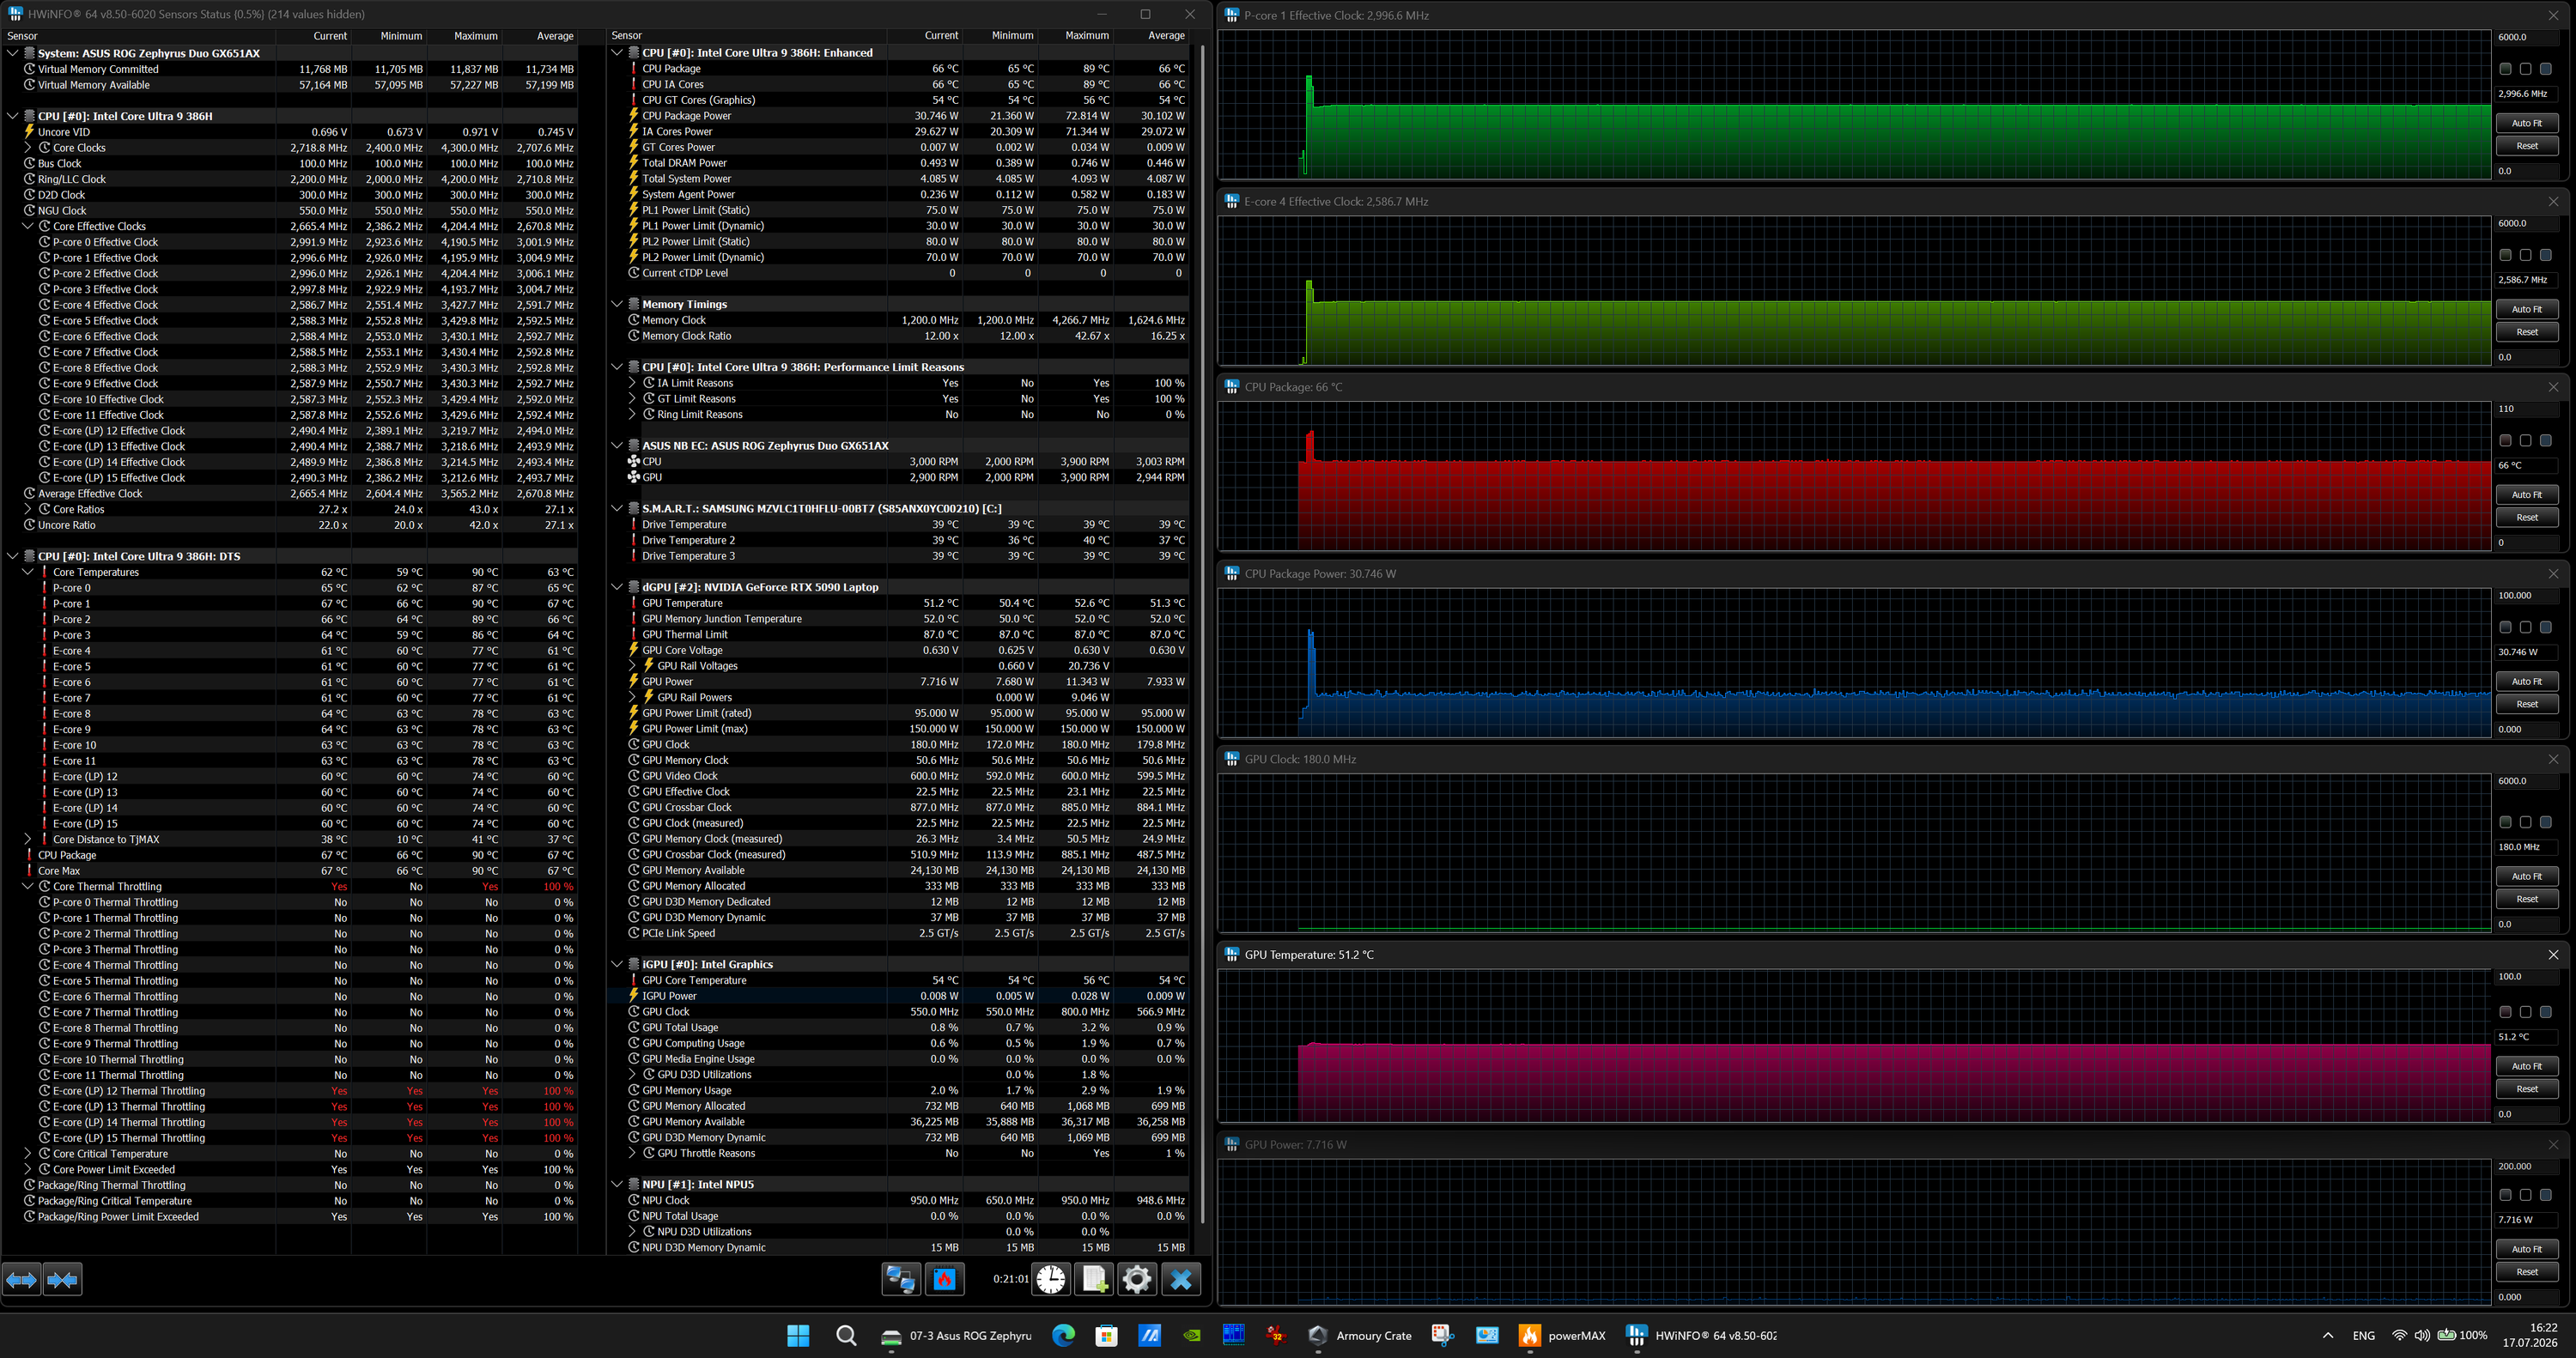2576x1358 pixels.
Task: Open the volume tray icon
Action: [x=2421, y=1336]
